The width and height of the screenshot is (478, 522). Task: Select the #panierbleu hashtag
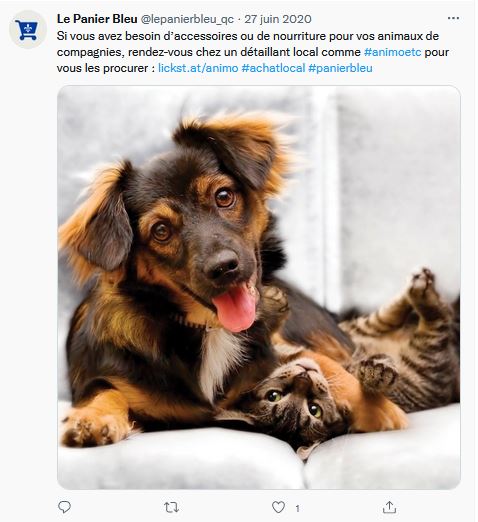coord(340,68)
